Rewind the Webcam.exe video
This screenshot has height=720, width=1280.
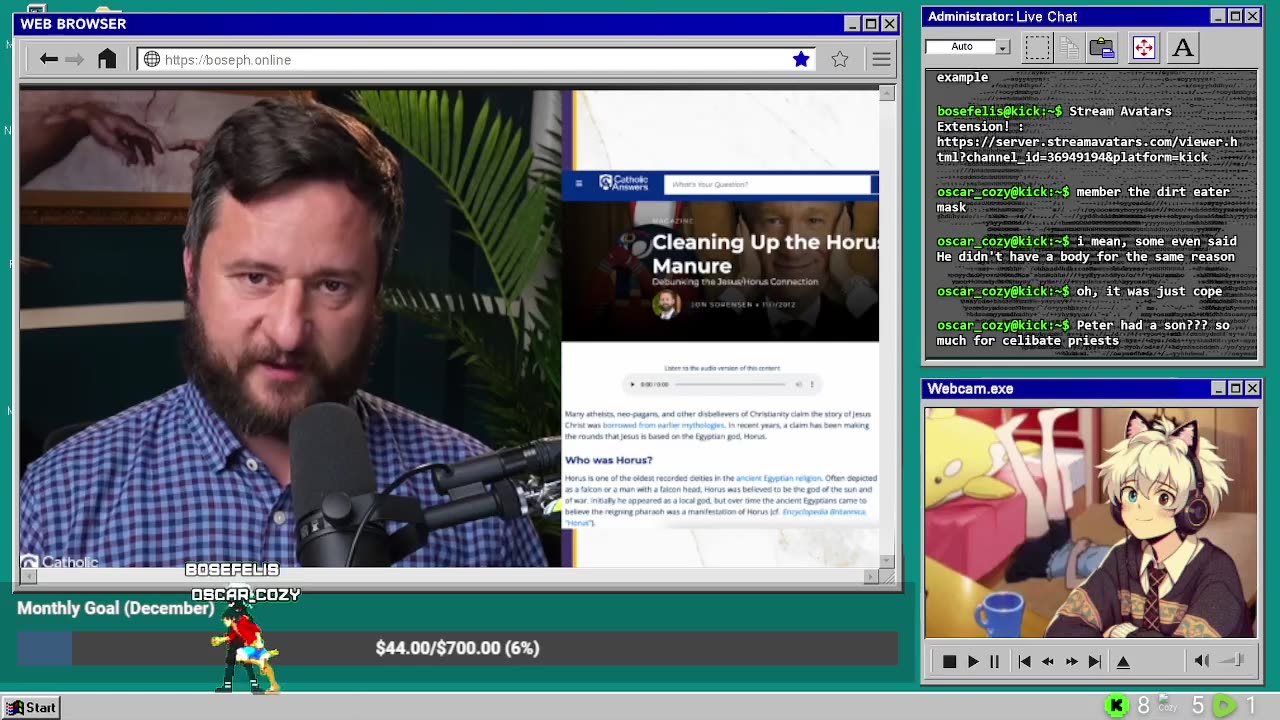1047,661
